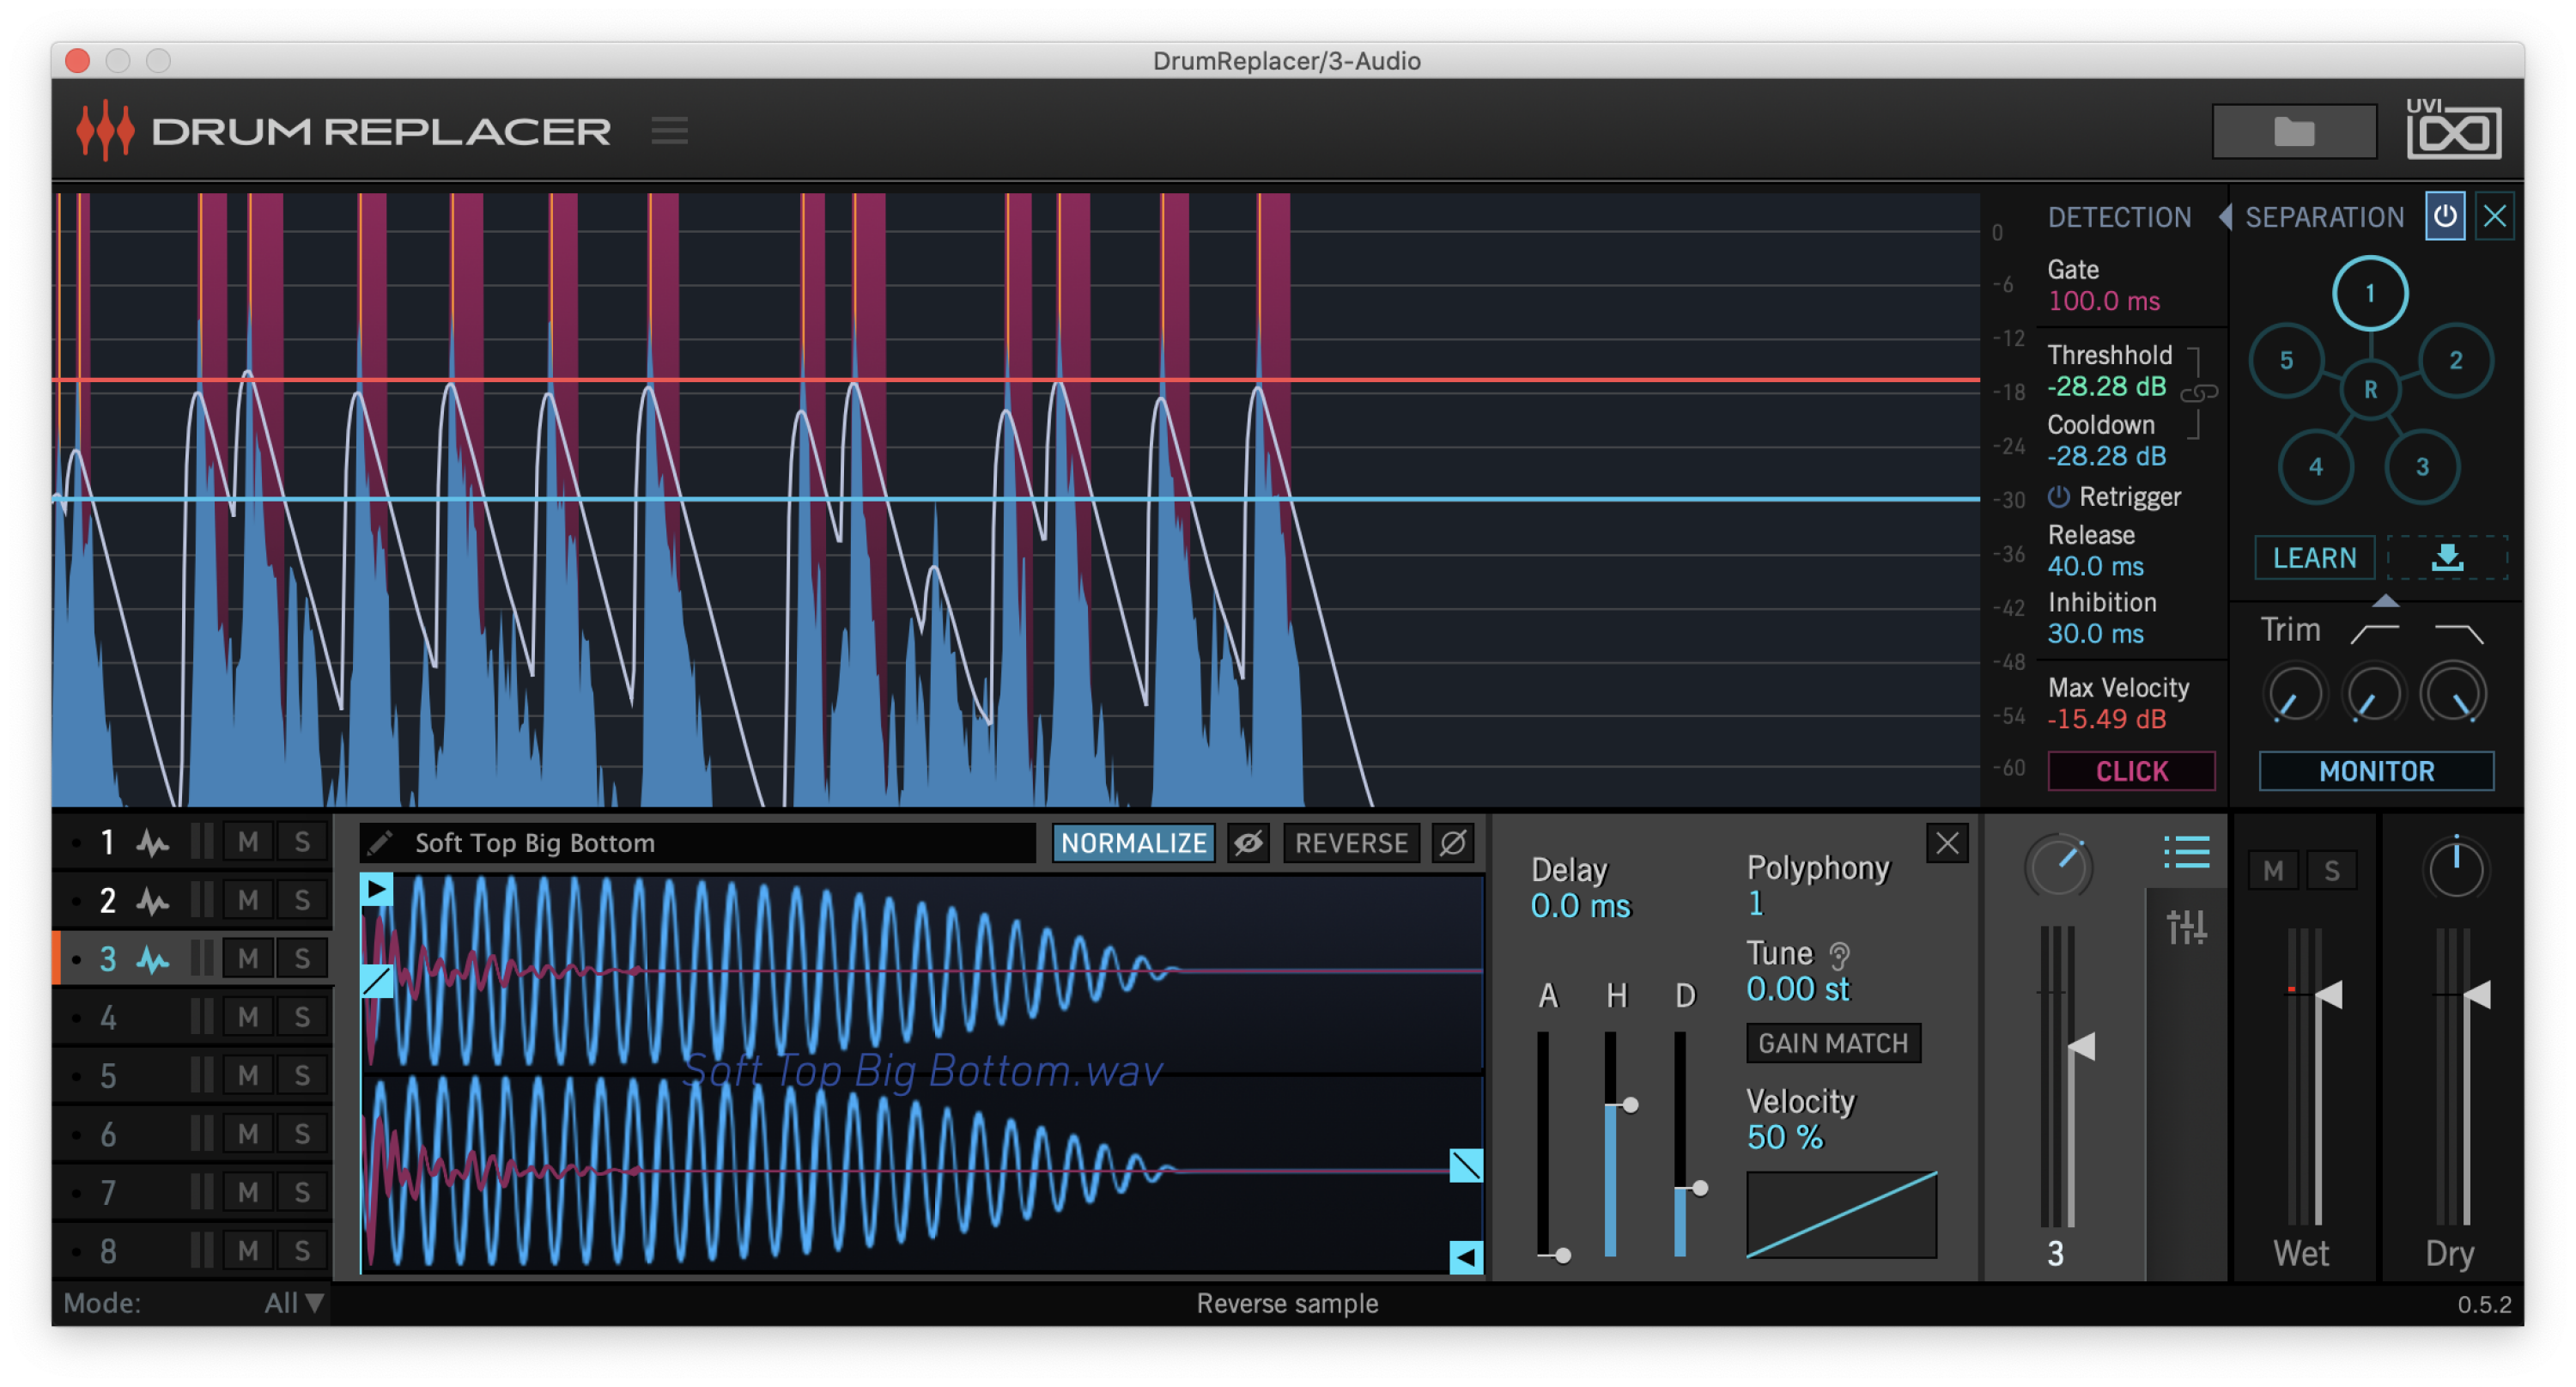Select separation node 1 in the circle diagram
Viewport: 2576px width, 1387px height.
click(2370, 293)
